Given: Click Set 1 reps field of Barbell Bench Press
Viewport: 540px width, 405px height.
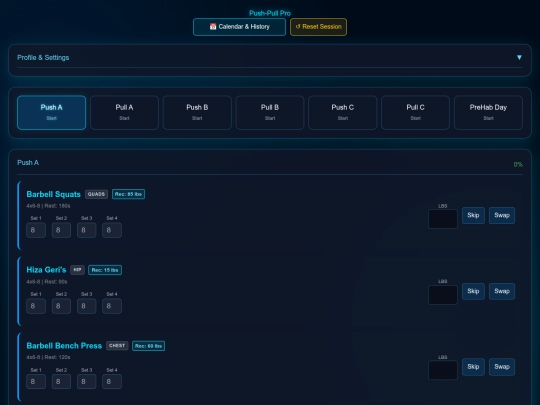Looking at the screenshot, I should tap(36, 382).
